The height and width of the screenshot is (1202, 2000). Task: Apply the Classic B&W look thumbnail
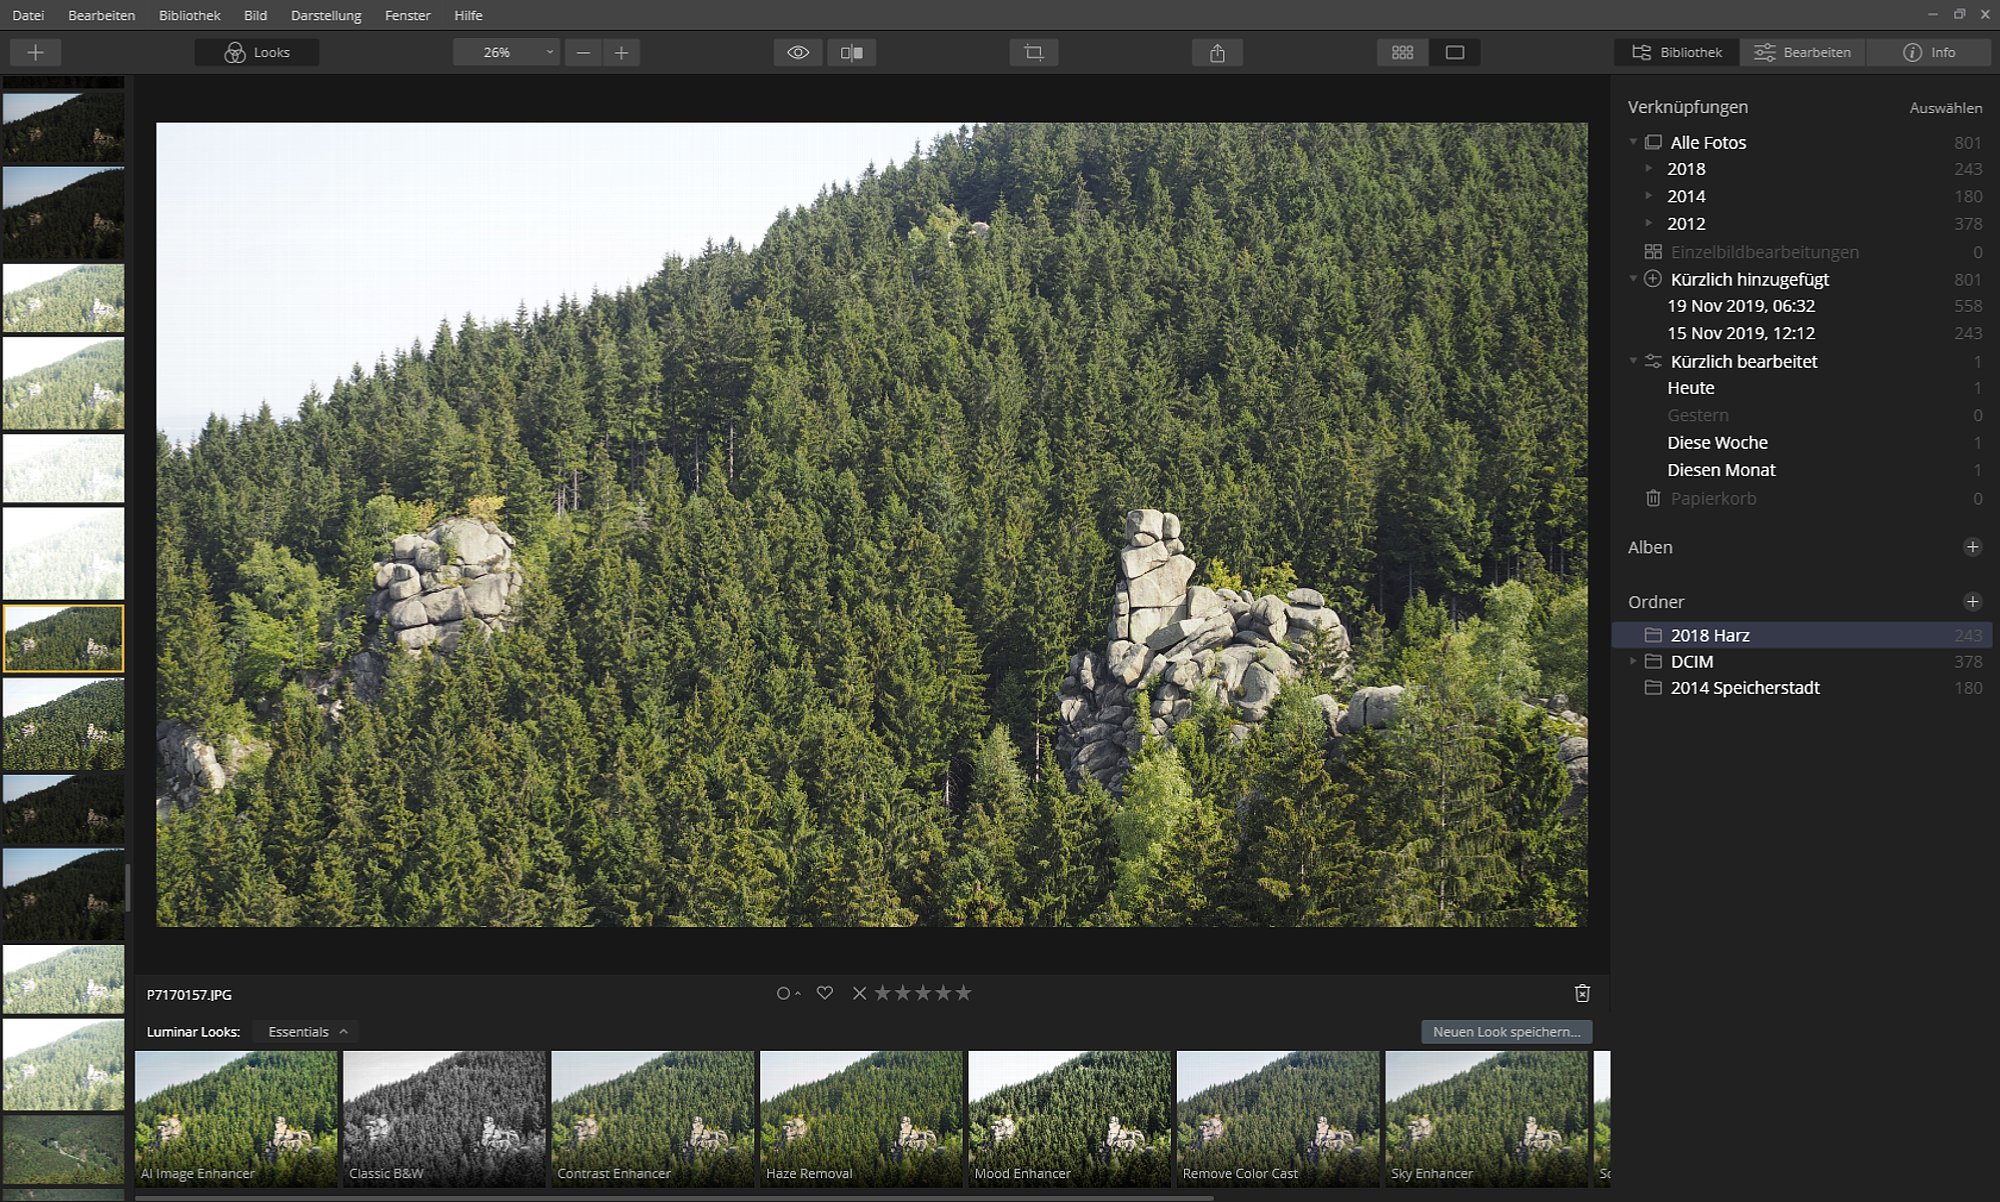coord(445,1118)
